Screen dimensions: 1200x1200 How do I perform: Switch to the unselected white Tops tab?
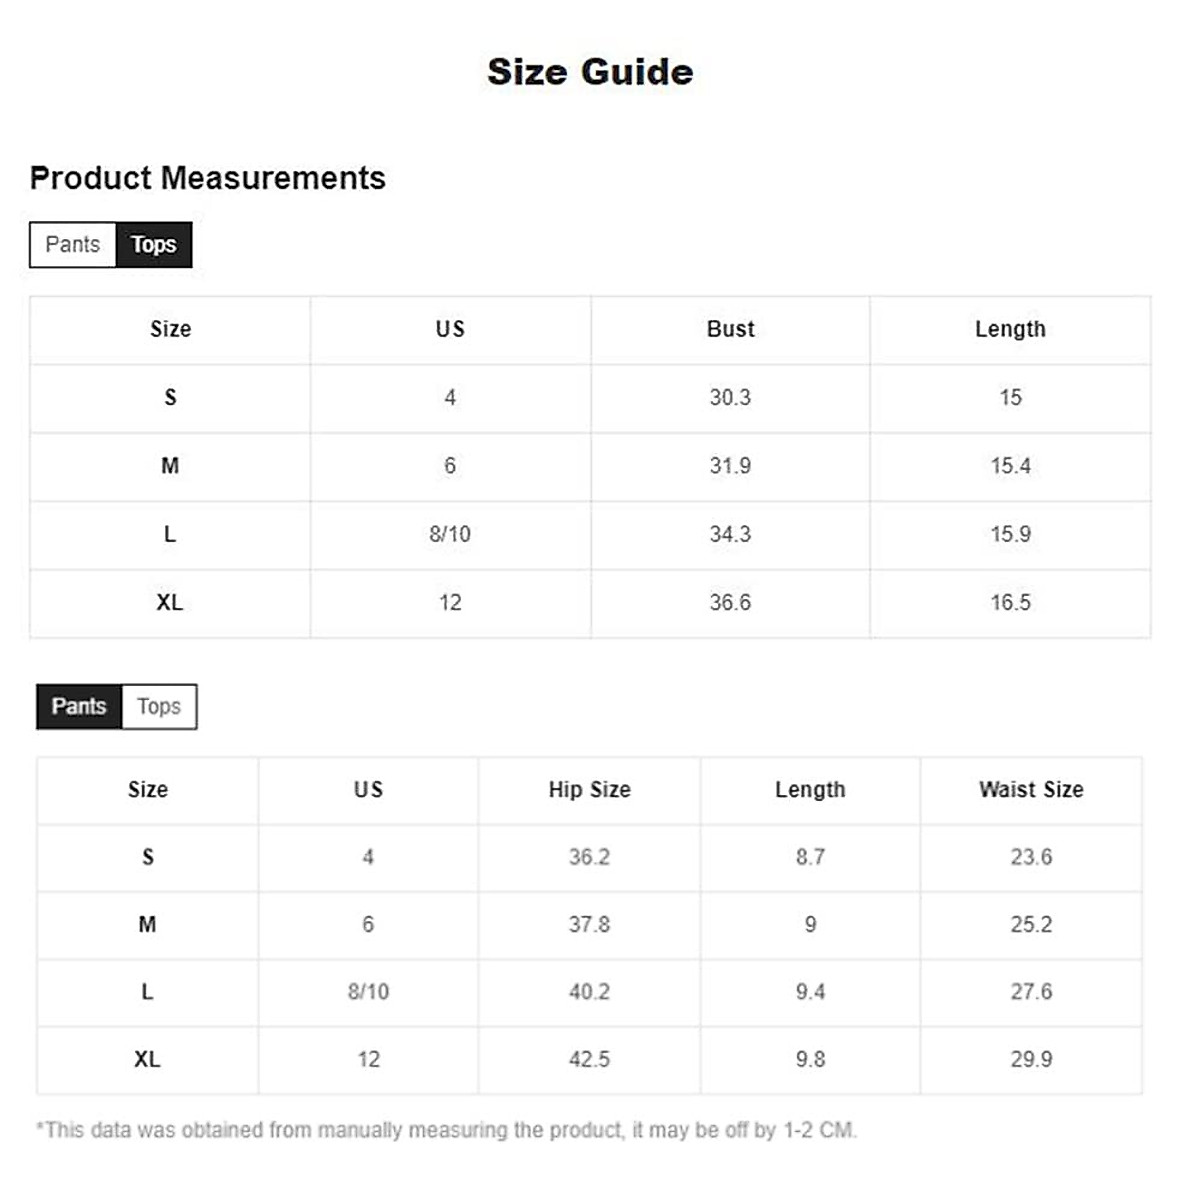click(x=159, y=707)
